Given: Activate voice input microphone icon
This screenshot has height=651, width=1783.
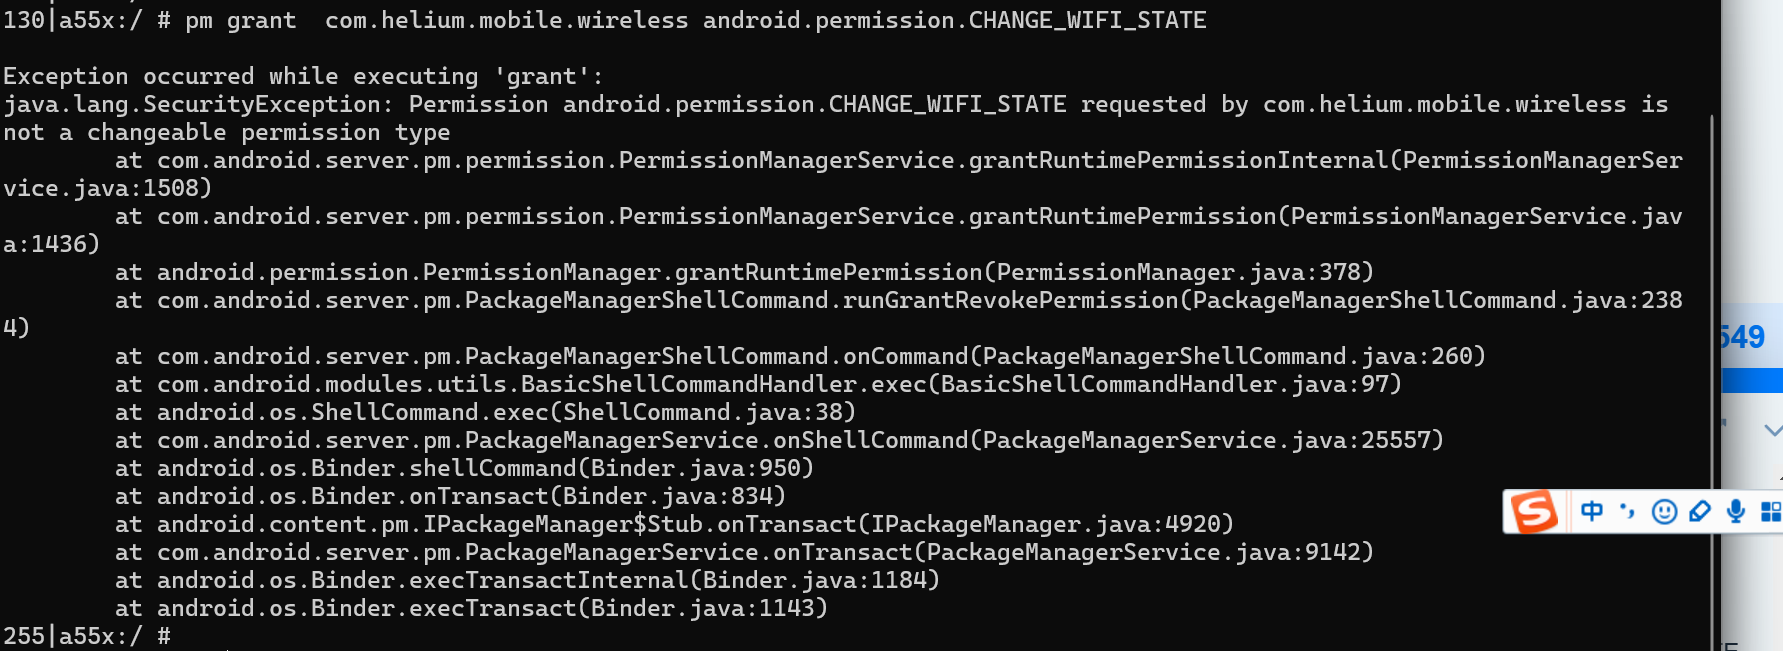Looking at the screenshot, I should [x=1736, y=512].
